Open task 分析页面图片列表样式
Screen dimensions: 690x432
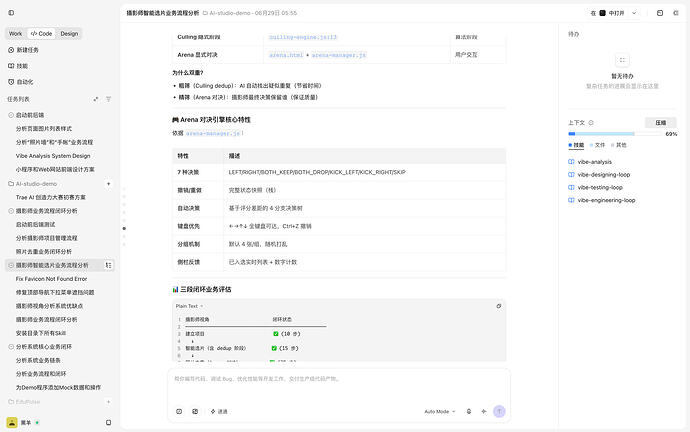[x=44, y=128]
